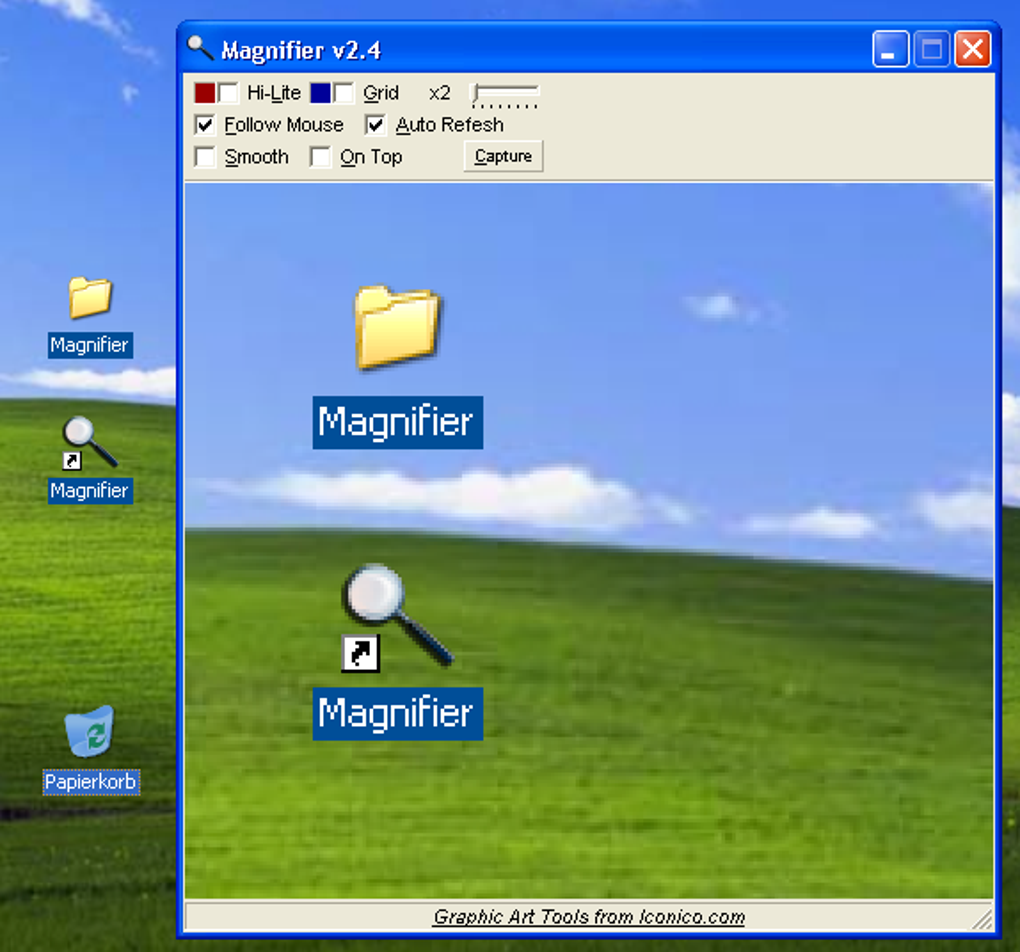Click the magnifier icon in the title bar
1020x952 pixels.
[x=200, y=48]
